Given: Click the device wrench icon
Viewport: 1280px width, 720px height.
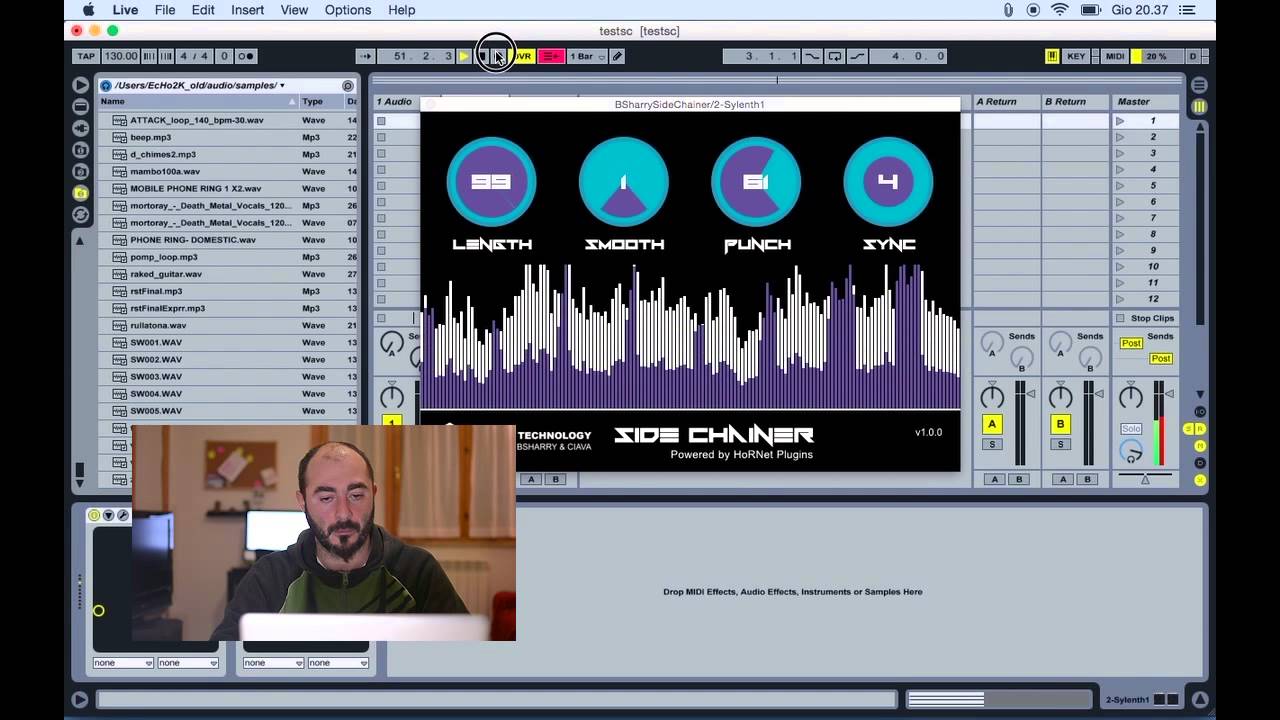Looking at the screenshot, I should click(x=123, y=515).
